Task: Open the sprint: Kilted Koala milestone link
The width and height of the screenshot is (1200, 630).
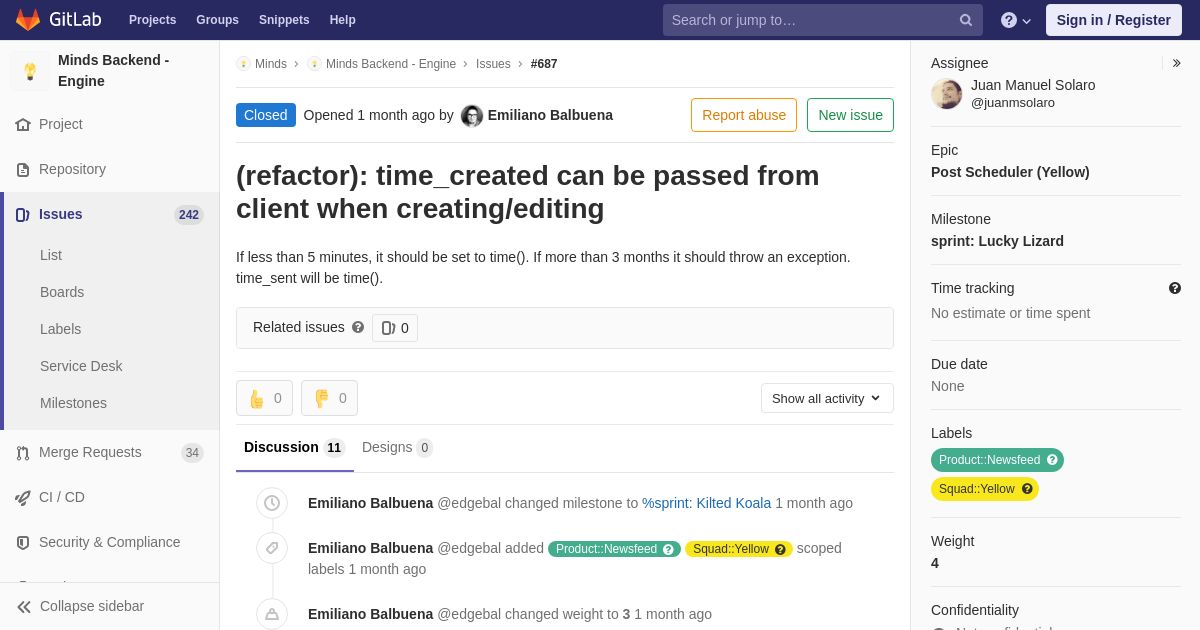Action: pyautogui.click(x=706, y=503)
